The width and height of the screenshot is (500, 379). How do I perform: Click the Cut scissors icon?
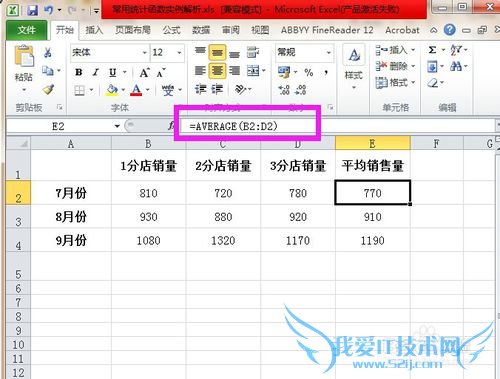(48, 53)
